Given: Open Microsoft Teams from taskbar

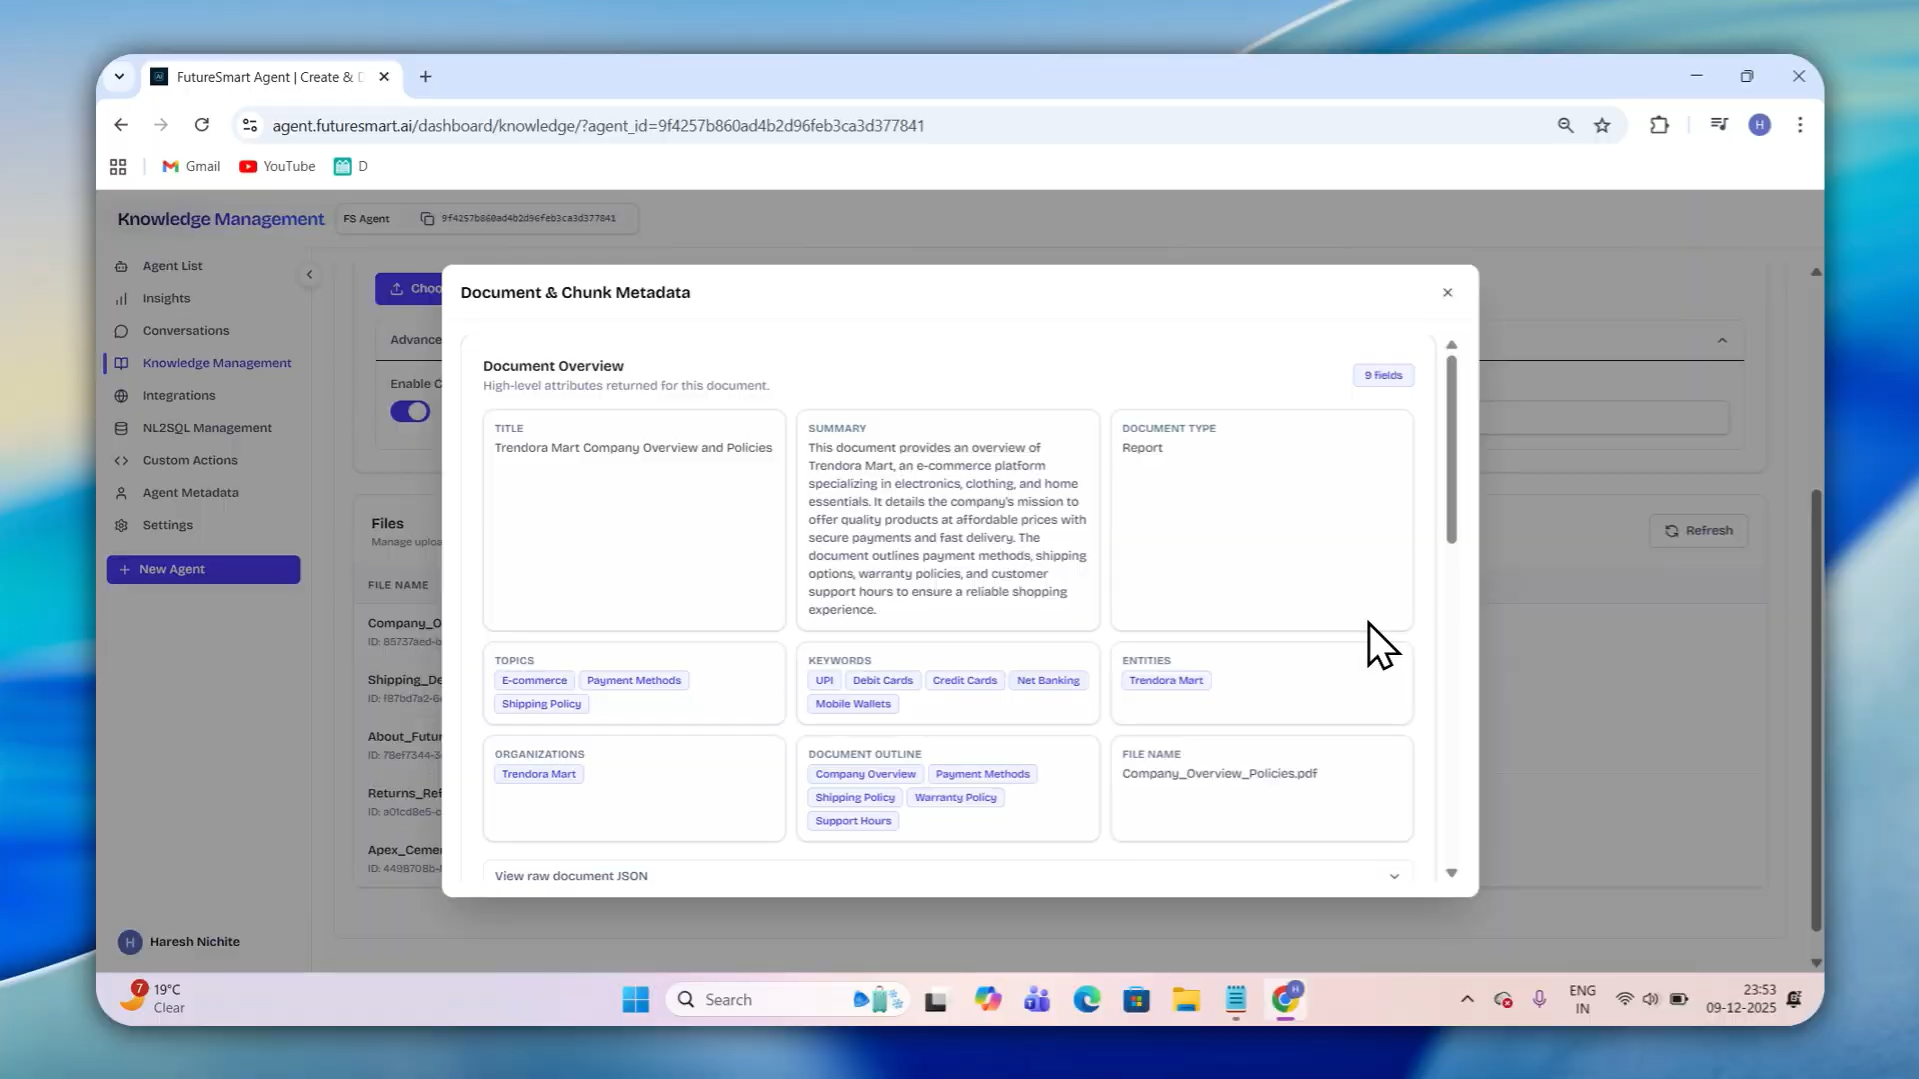Looking at the screenshot, I should pos(1036,999).
